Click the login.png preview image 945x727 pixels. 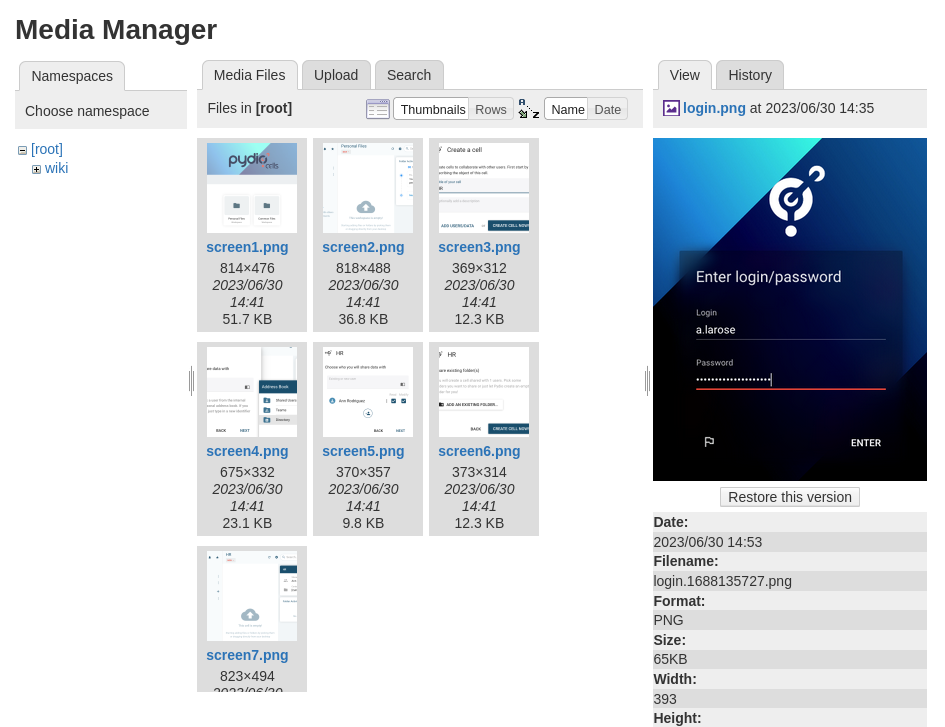pos(790,309)
